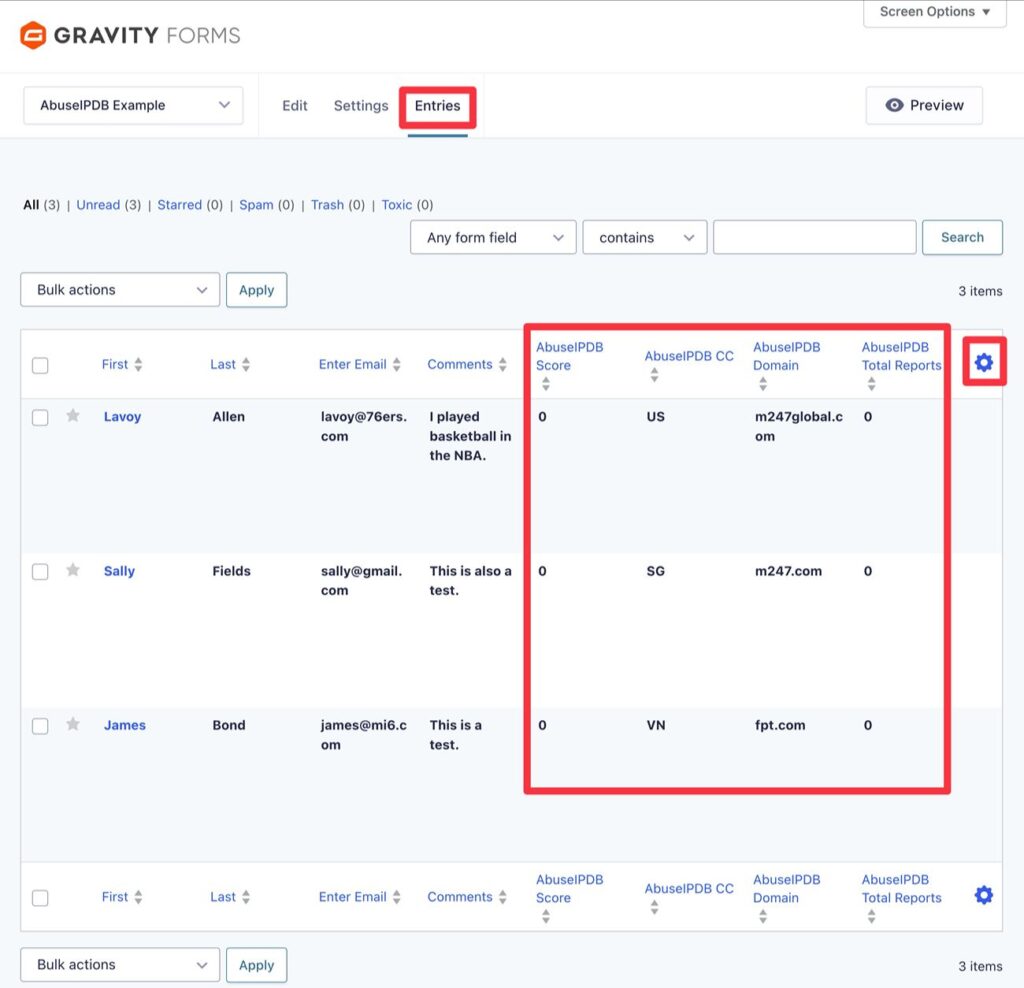The image size is (1024, 988).
Task: Sort by AbuseIPDB CC header arrows
Action: click(654, 375)
